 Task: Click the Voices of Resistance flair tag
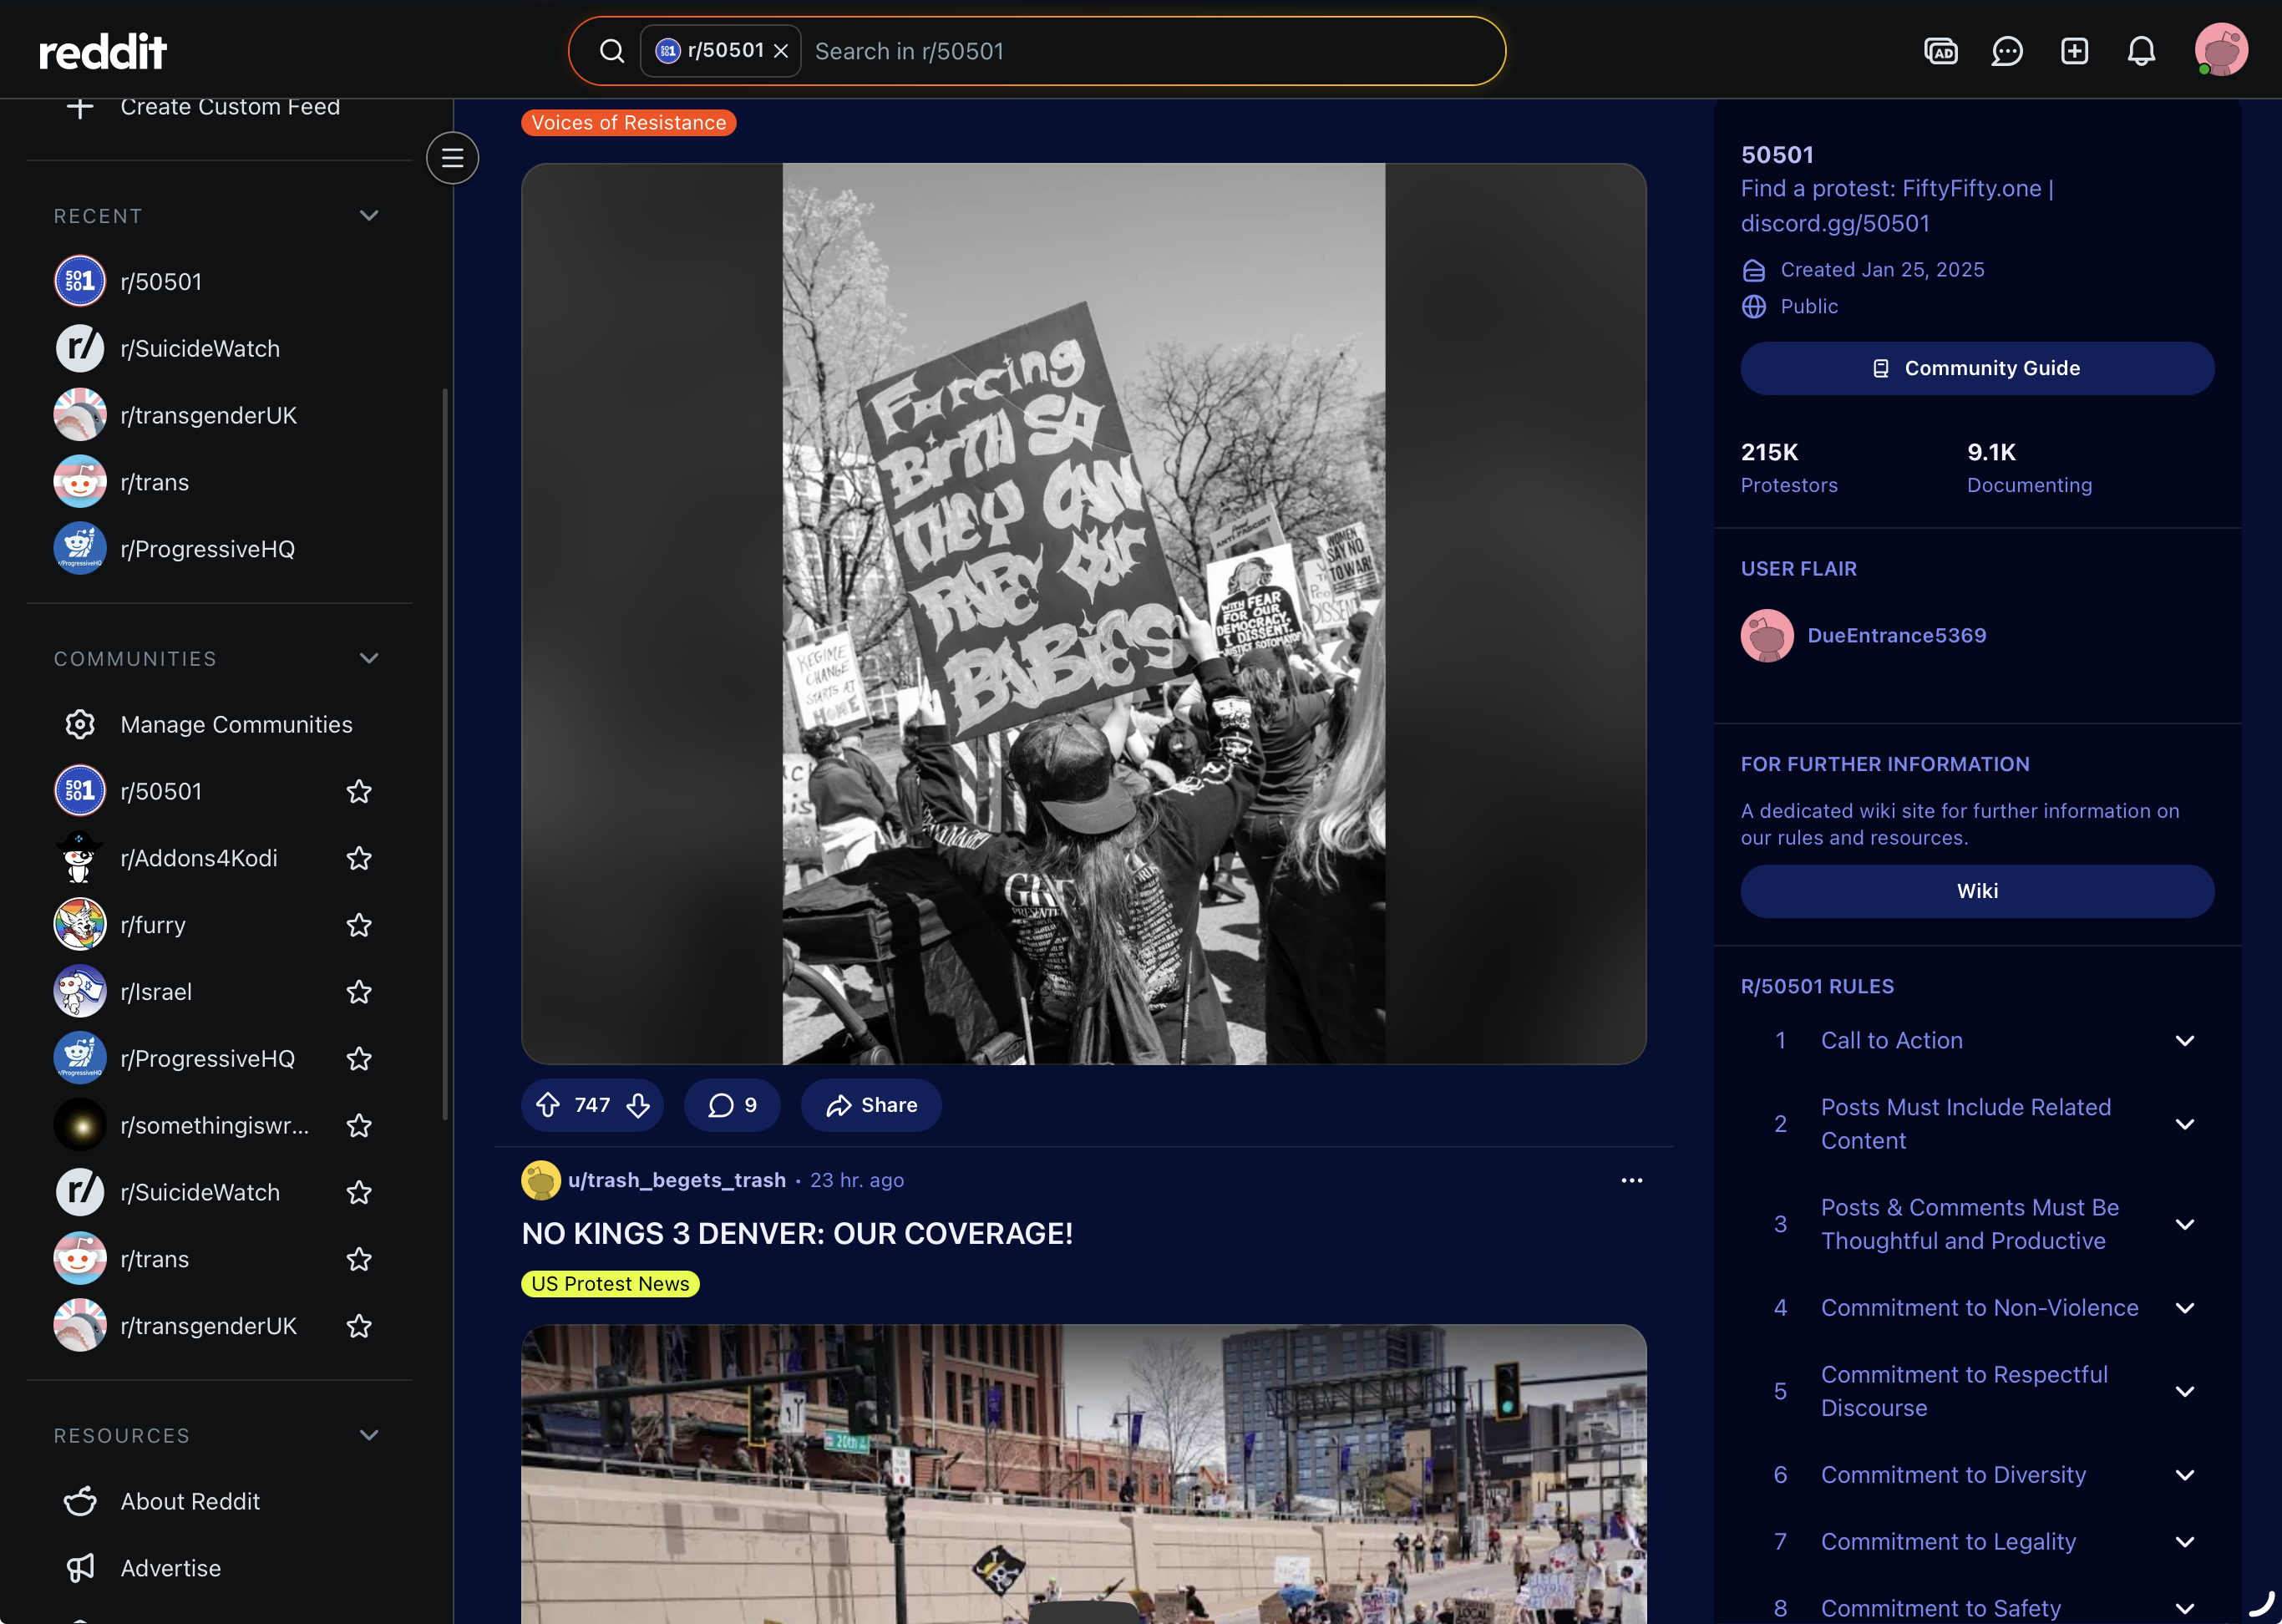click(628, 122)
